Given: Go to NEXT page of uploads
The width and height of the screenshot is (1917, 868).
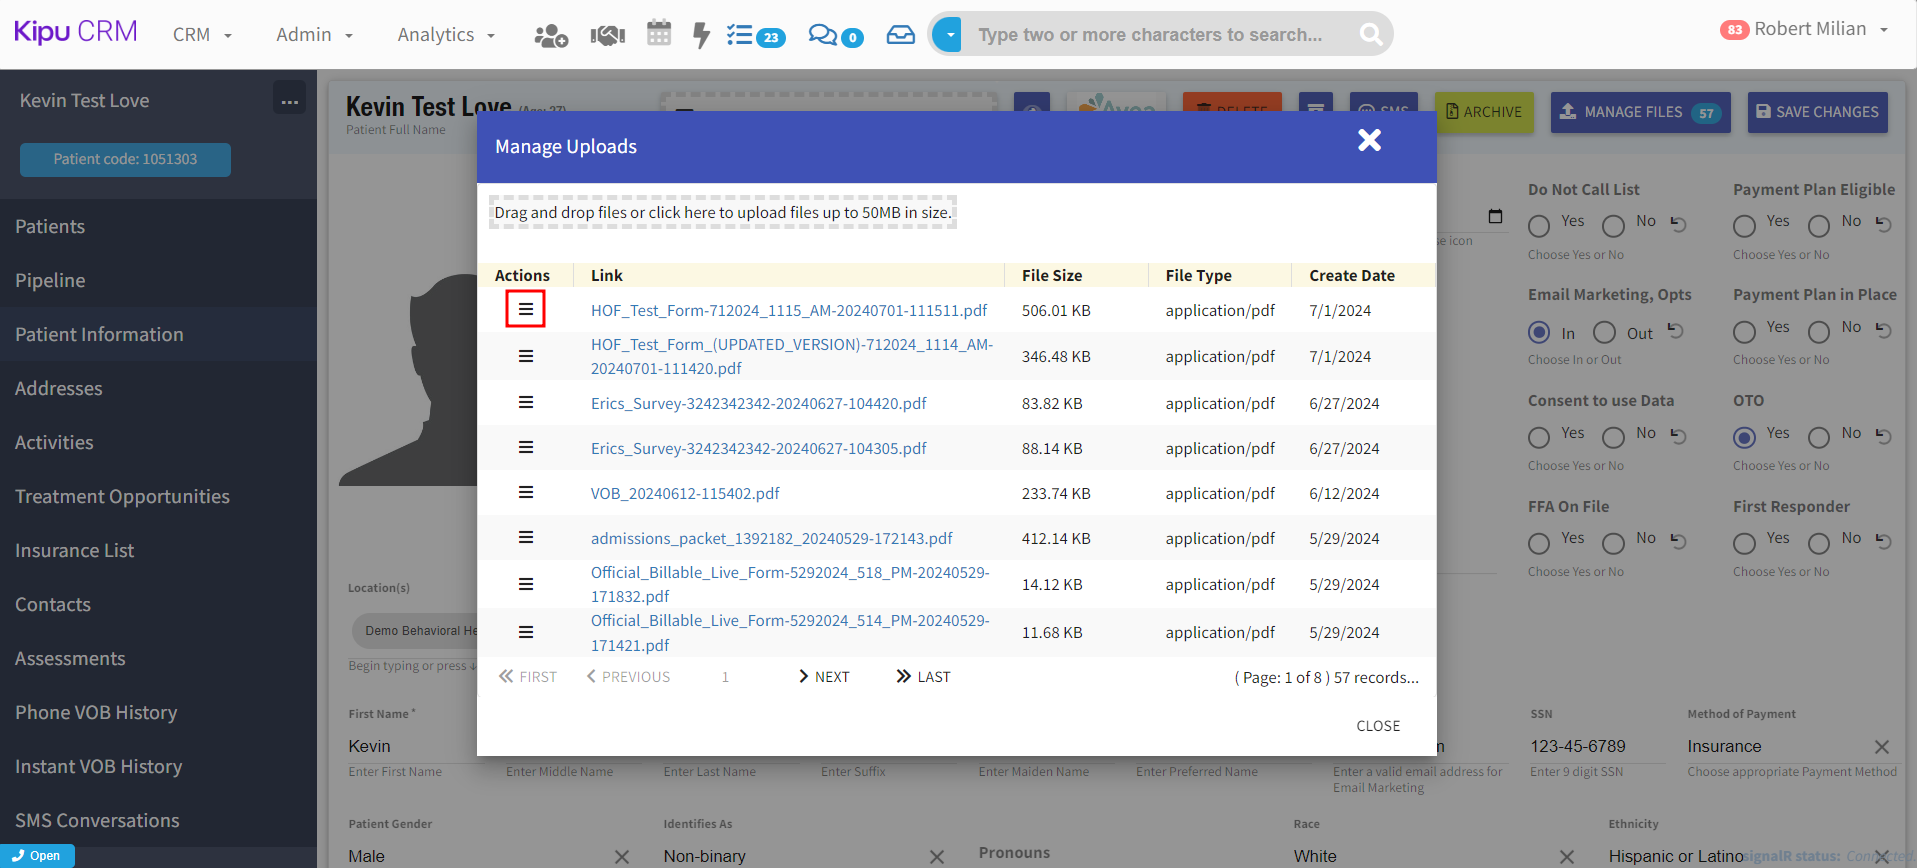Looking at the screenshot, I should [824, 677].
